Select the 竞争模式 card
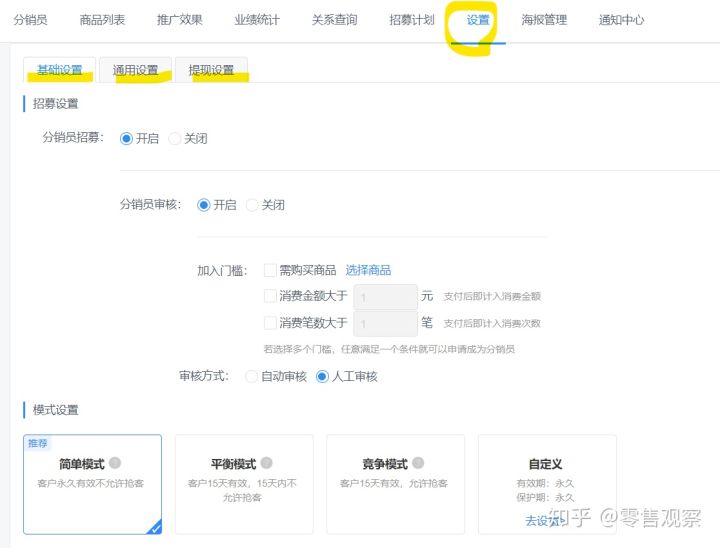The image size is (720, 548). 396,484
